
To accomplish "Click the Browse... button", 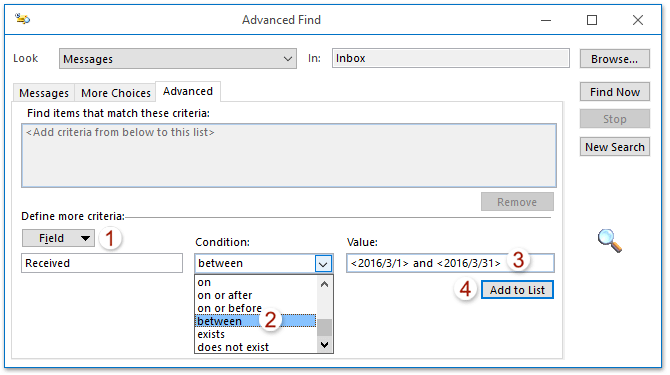I will pyautogui.click(x=614, y=59).
